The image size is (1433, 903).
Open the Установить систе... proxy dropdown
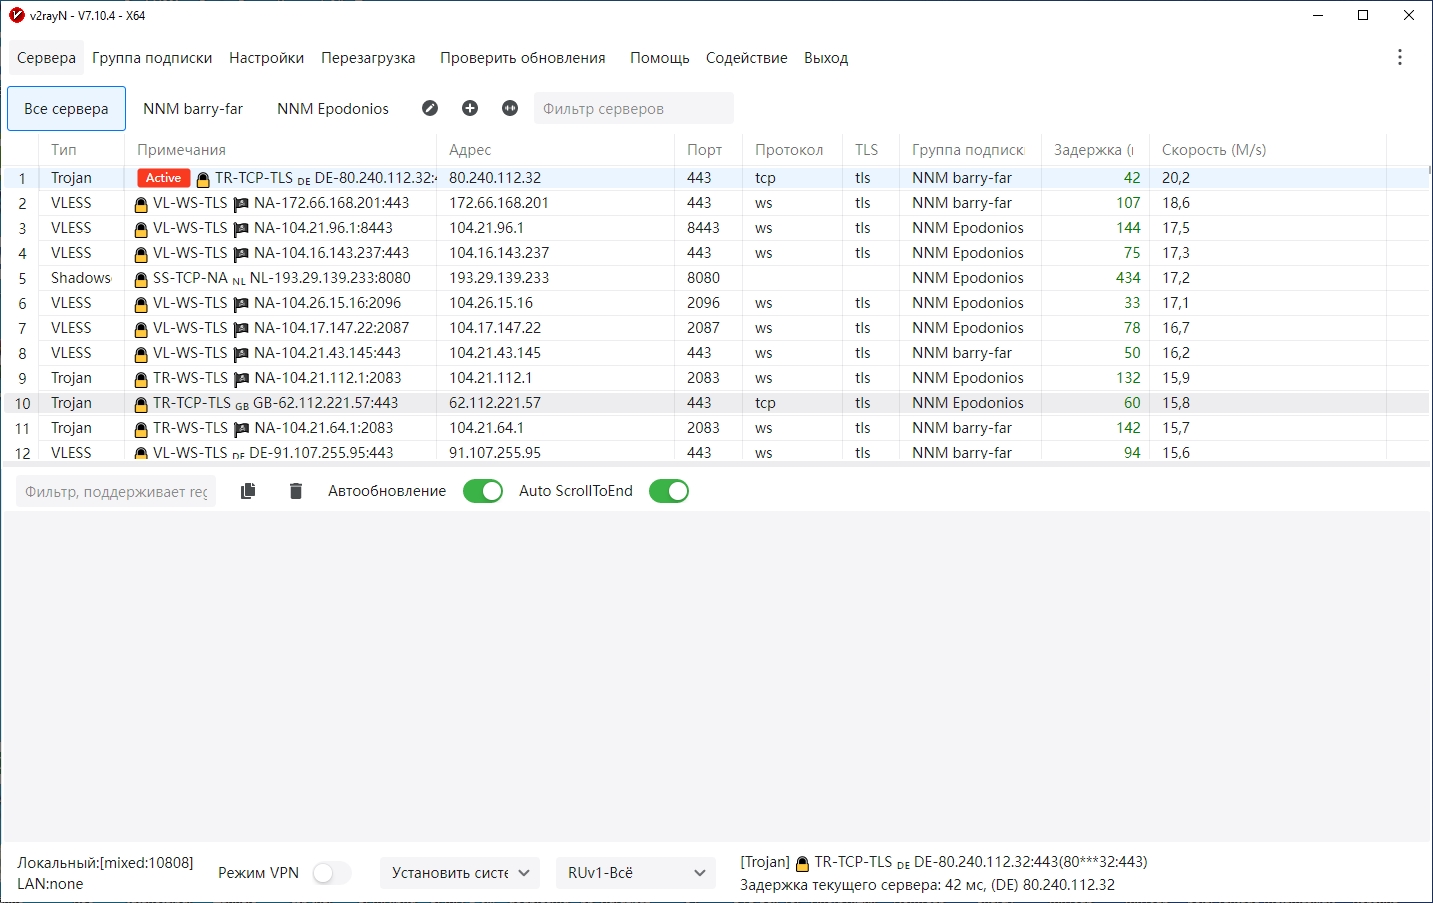(x=460, y=873)
